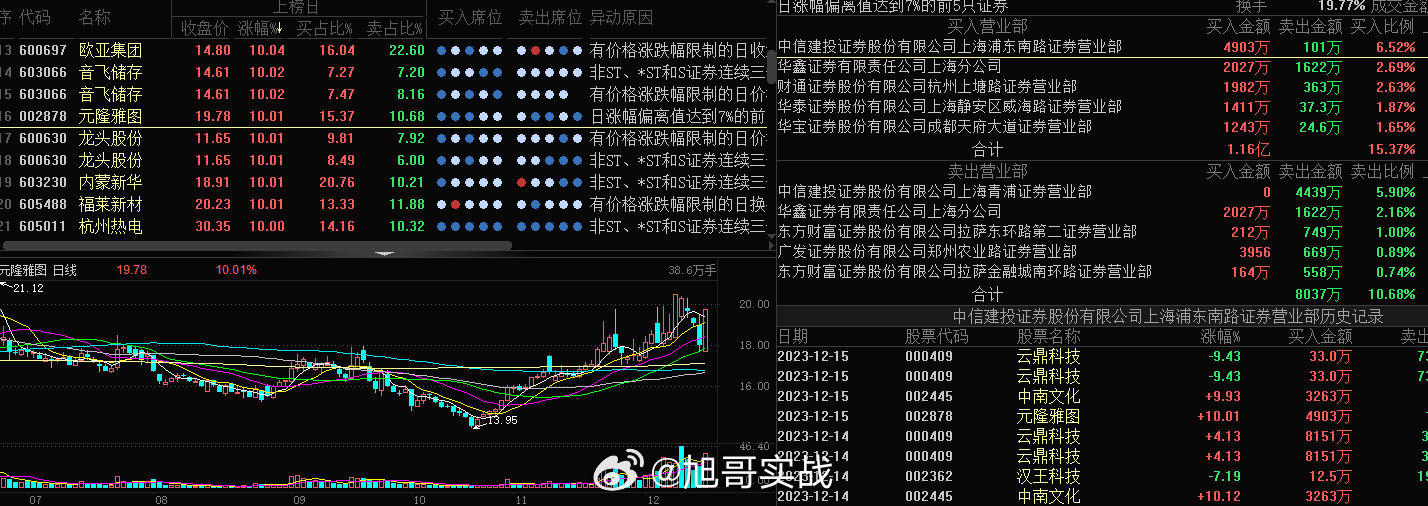Select 龙头股份 row with 买占比 8.49
The image size is (1428, 506).
pyautogui.click(x=384, y=160)
